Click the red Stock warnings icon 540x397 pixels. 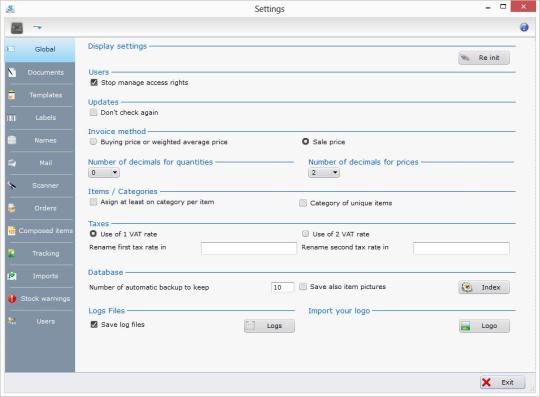[12, 299]
